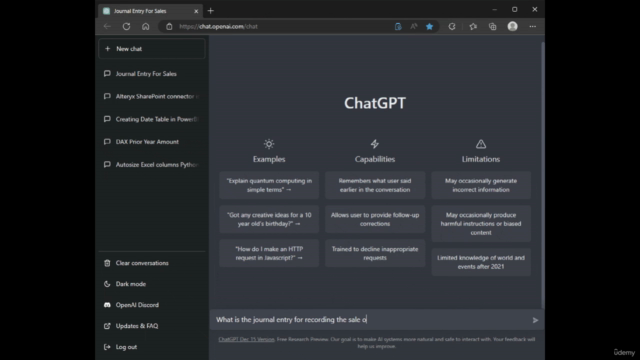The height and width of the screenshot is (360, 640).
Task: Click the Capabilities lightning icon
Action: coord(375,144)
